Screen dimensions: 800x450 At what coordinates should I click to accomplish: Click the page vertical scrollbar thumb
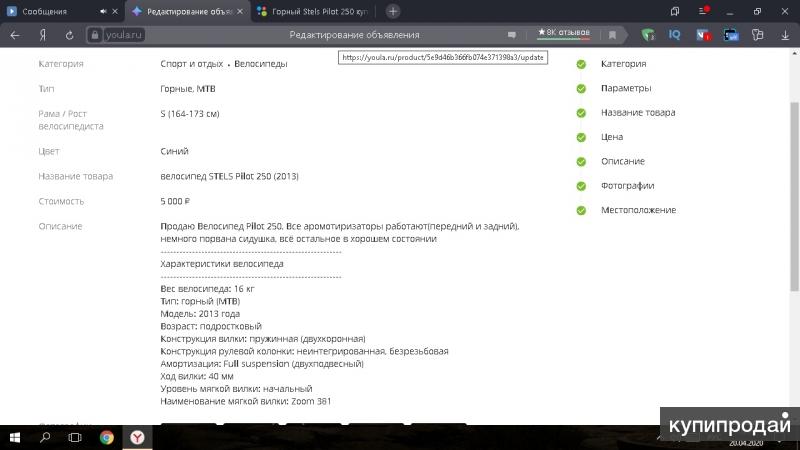click(794, 196)
